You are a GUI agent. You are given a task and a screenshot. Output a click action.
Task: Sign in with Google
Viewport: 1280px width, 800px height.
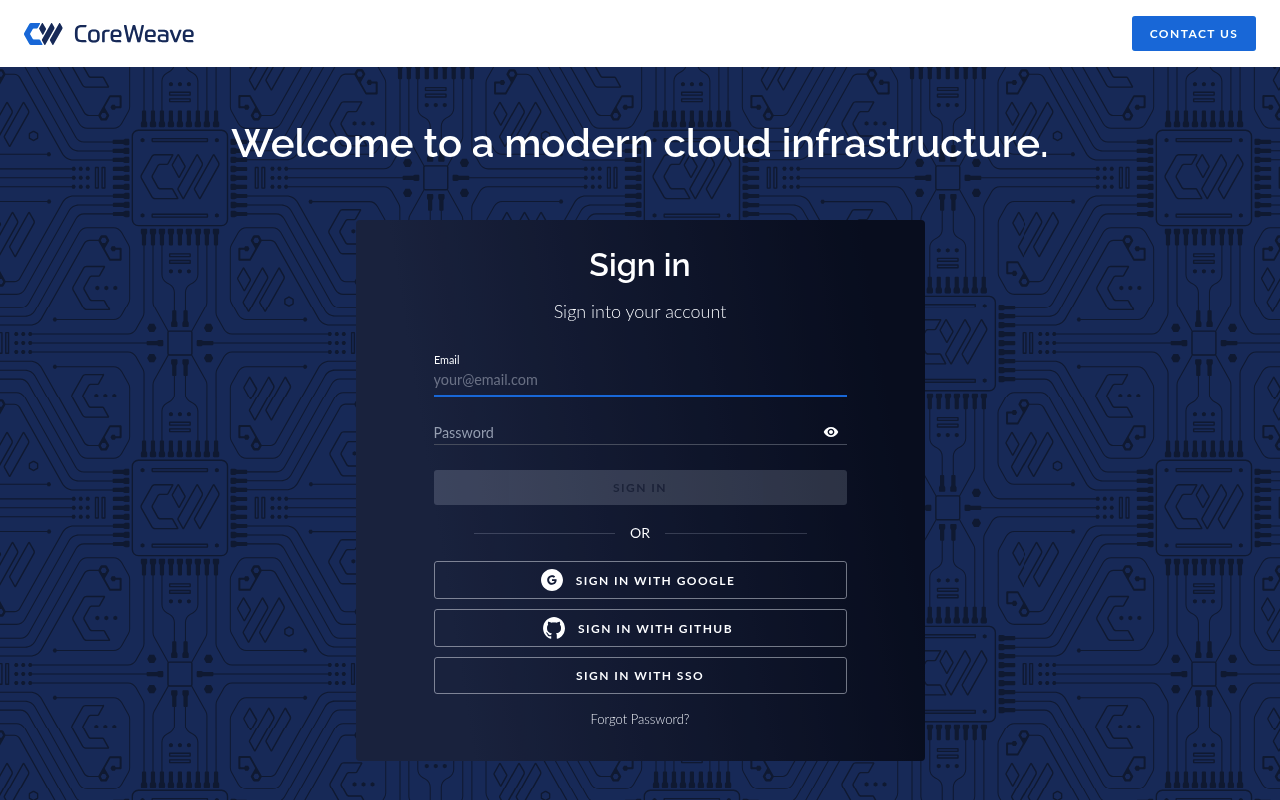[x=640, y=580]
